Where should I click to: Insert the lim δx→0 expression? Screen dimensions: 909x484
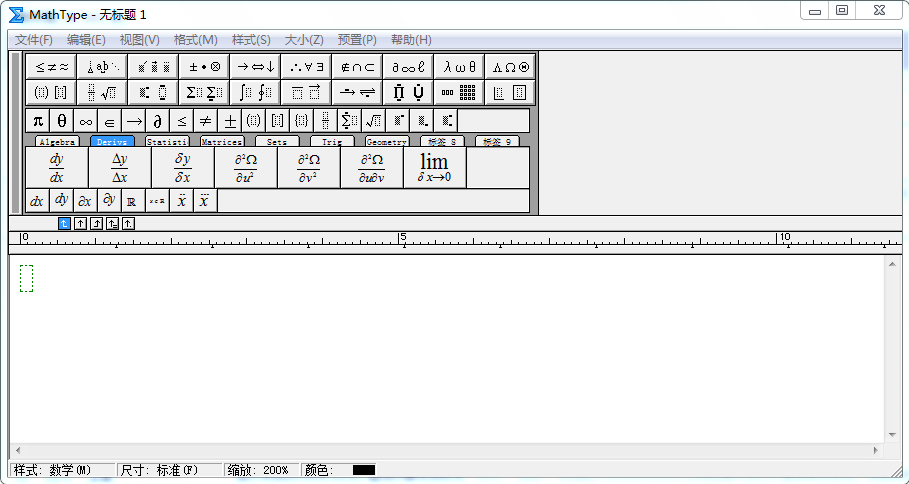click(x=435, y=168)
